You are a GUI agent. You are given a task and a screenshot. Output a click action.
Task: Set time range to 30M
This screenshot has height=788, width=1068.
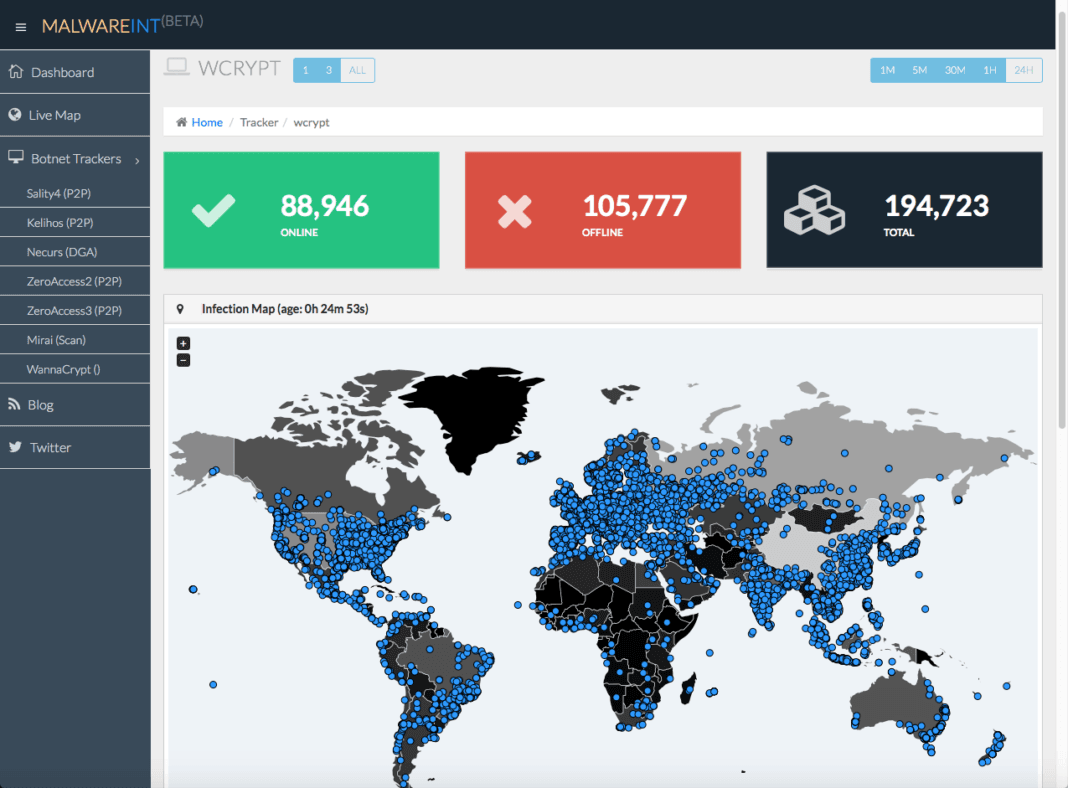coord(954,70)
